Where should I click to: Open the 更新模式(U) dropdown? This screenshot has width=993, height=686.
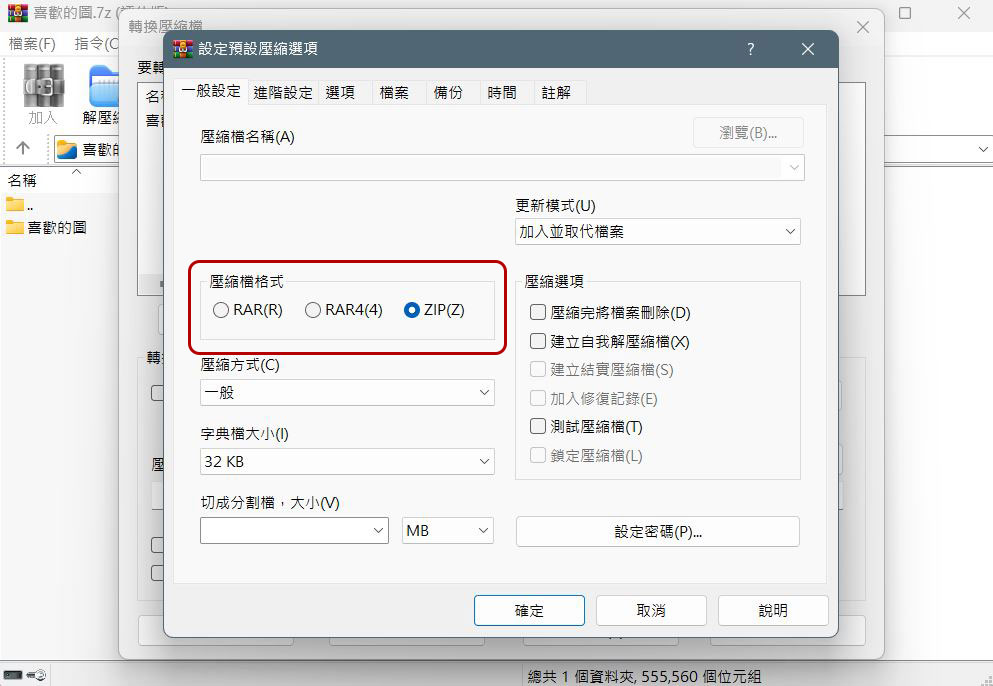pos(657,232)
